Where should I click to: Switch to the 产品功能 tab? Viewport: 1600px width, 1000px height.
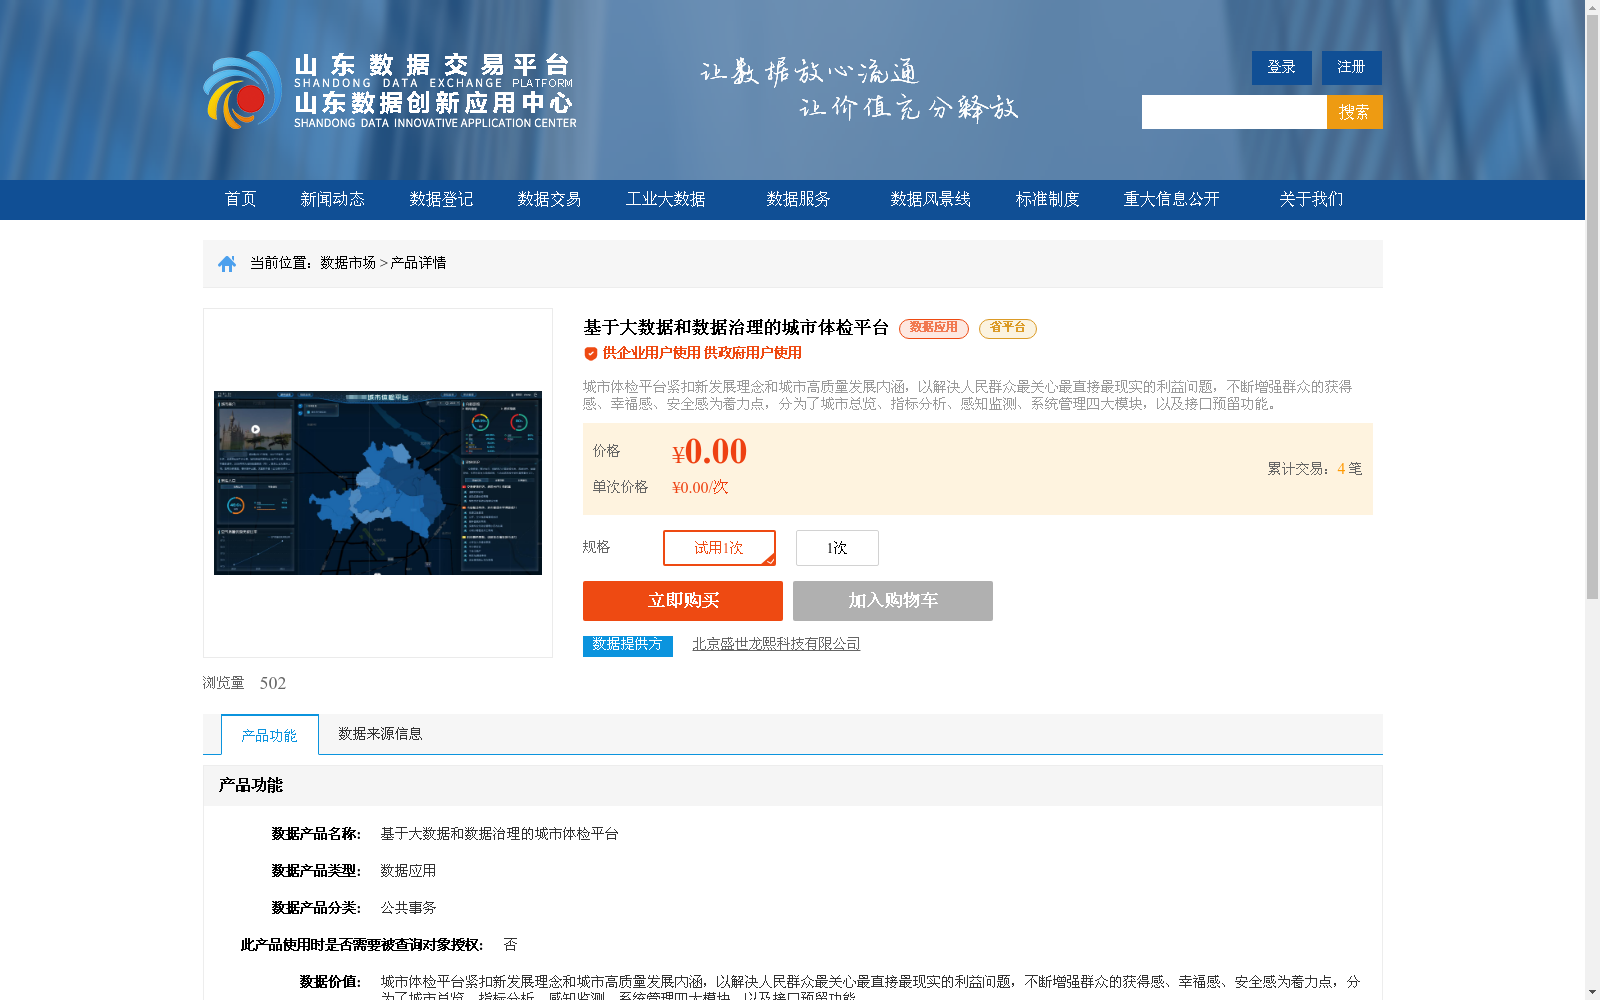(269, 735)
